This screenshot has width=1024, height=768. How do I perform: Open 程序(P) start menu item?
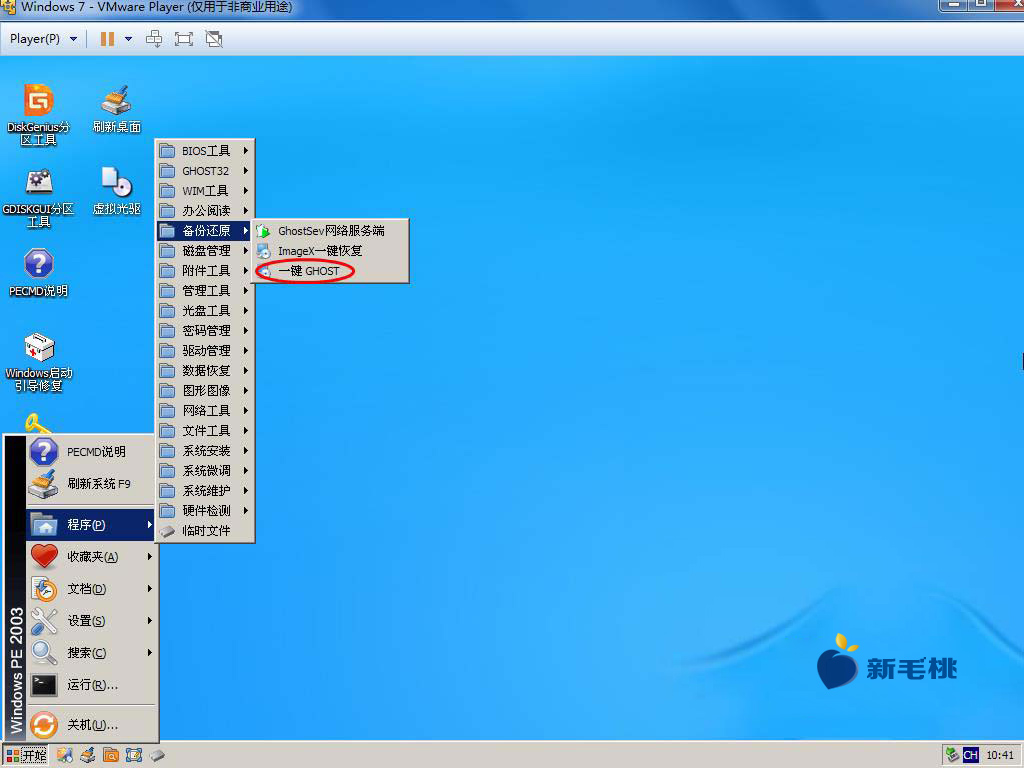coord(91,525)
